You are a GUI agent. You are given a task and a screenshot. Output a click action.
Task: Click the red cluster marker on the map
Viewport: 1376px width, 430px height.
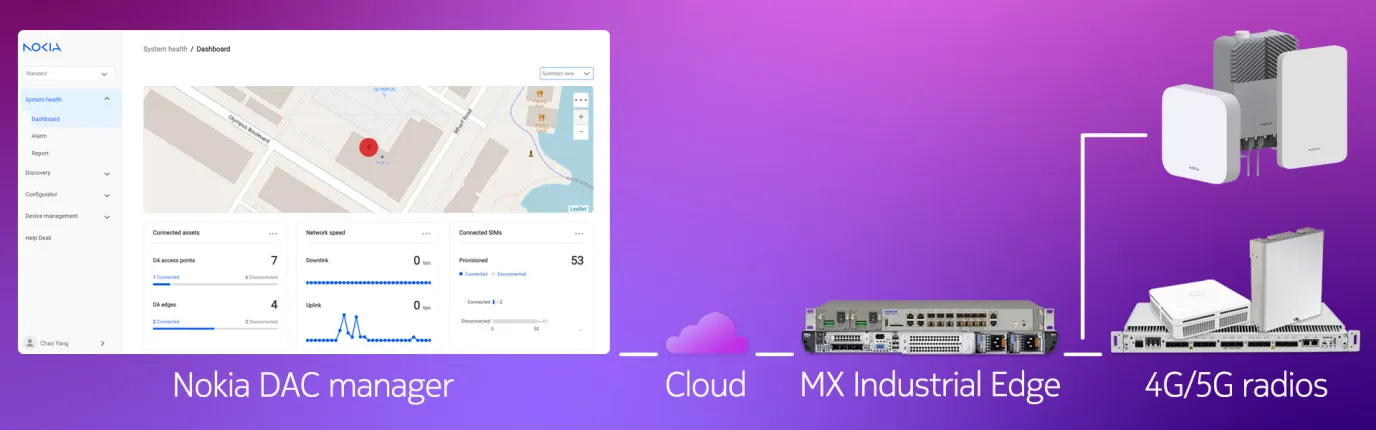[369, 147]
